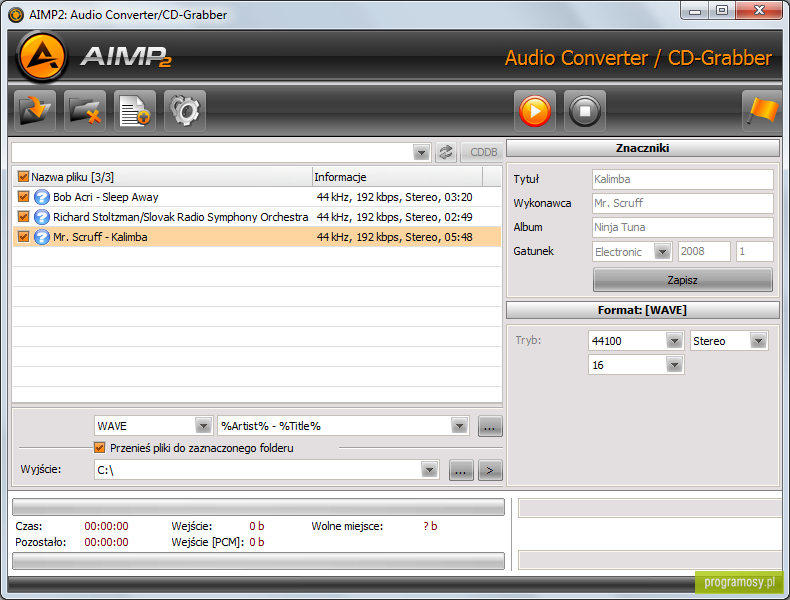Click info text ending 02:49
This screenshot has width=790, height=600.
[394, 217]
